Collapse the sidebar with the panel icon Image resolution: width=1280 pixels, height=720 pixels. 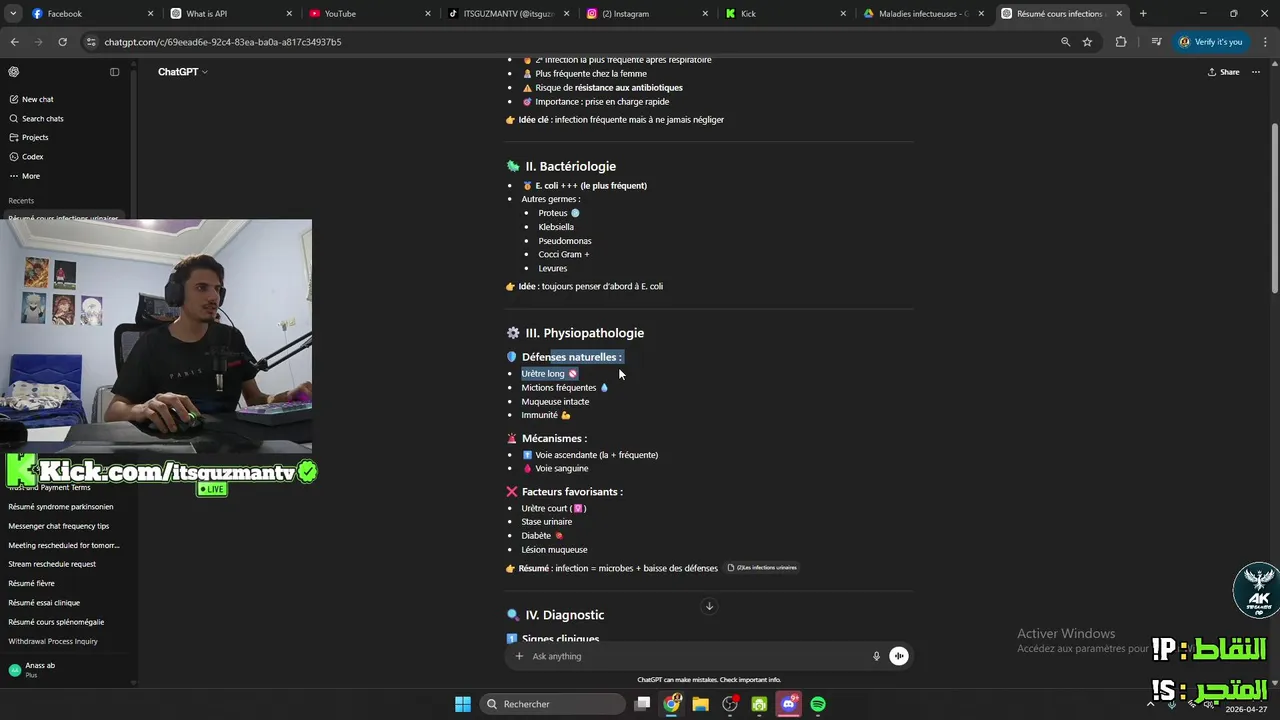(x=114, y=72)
